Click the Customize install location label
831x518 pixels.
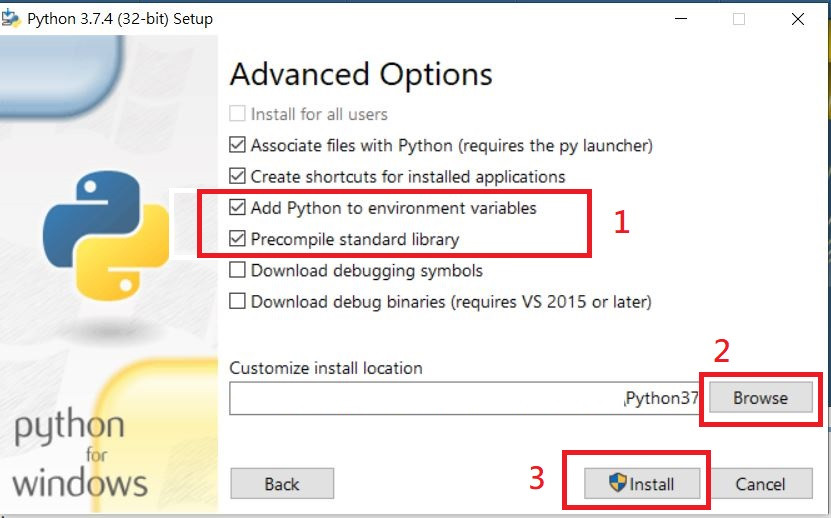pos(326,368)
